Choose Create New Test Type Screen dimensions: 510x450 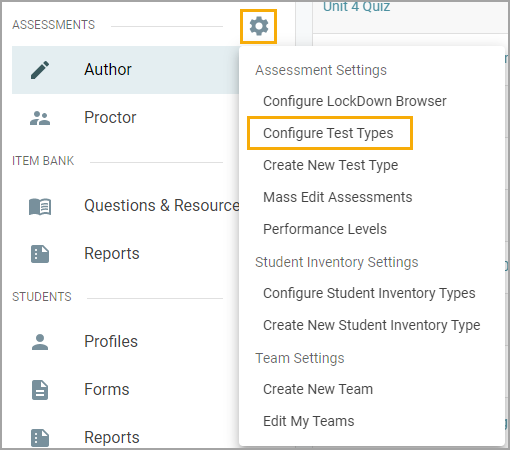331,165
